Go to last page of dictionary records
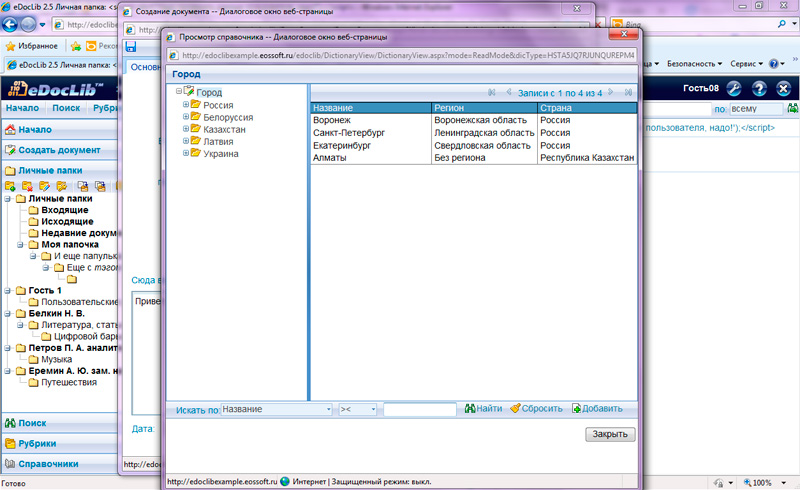 coord(628,92)
